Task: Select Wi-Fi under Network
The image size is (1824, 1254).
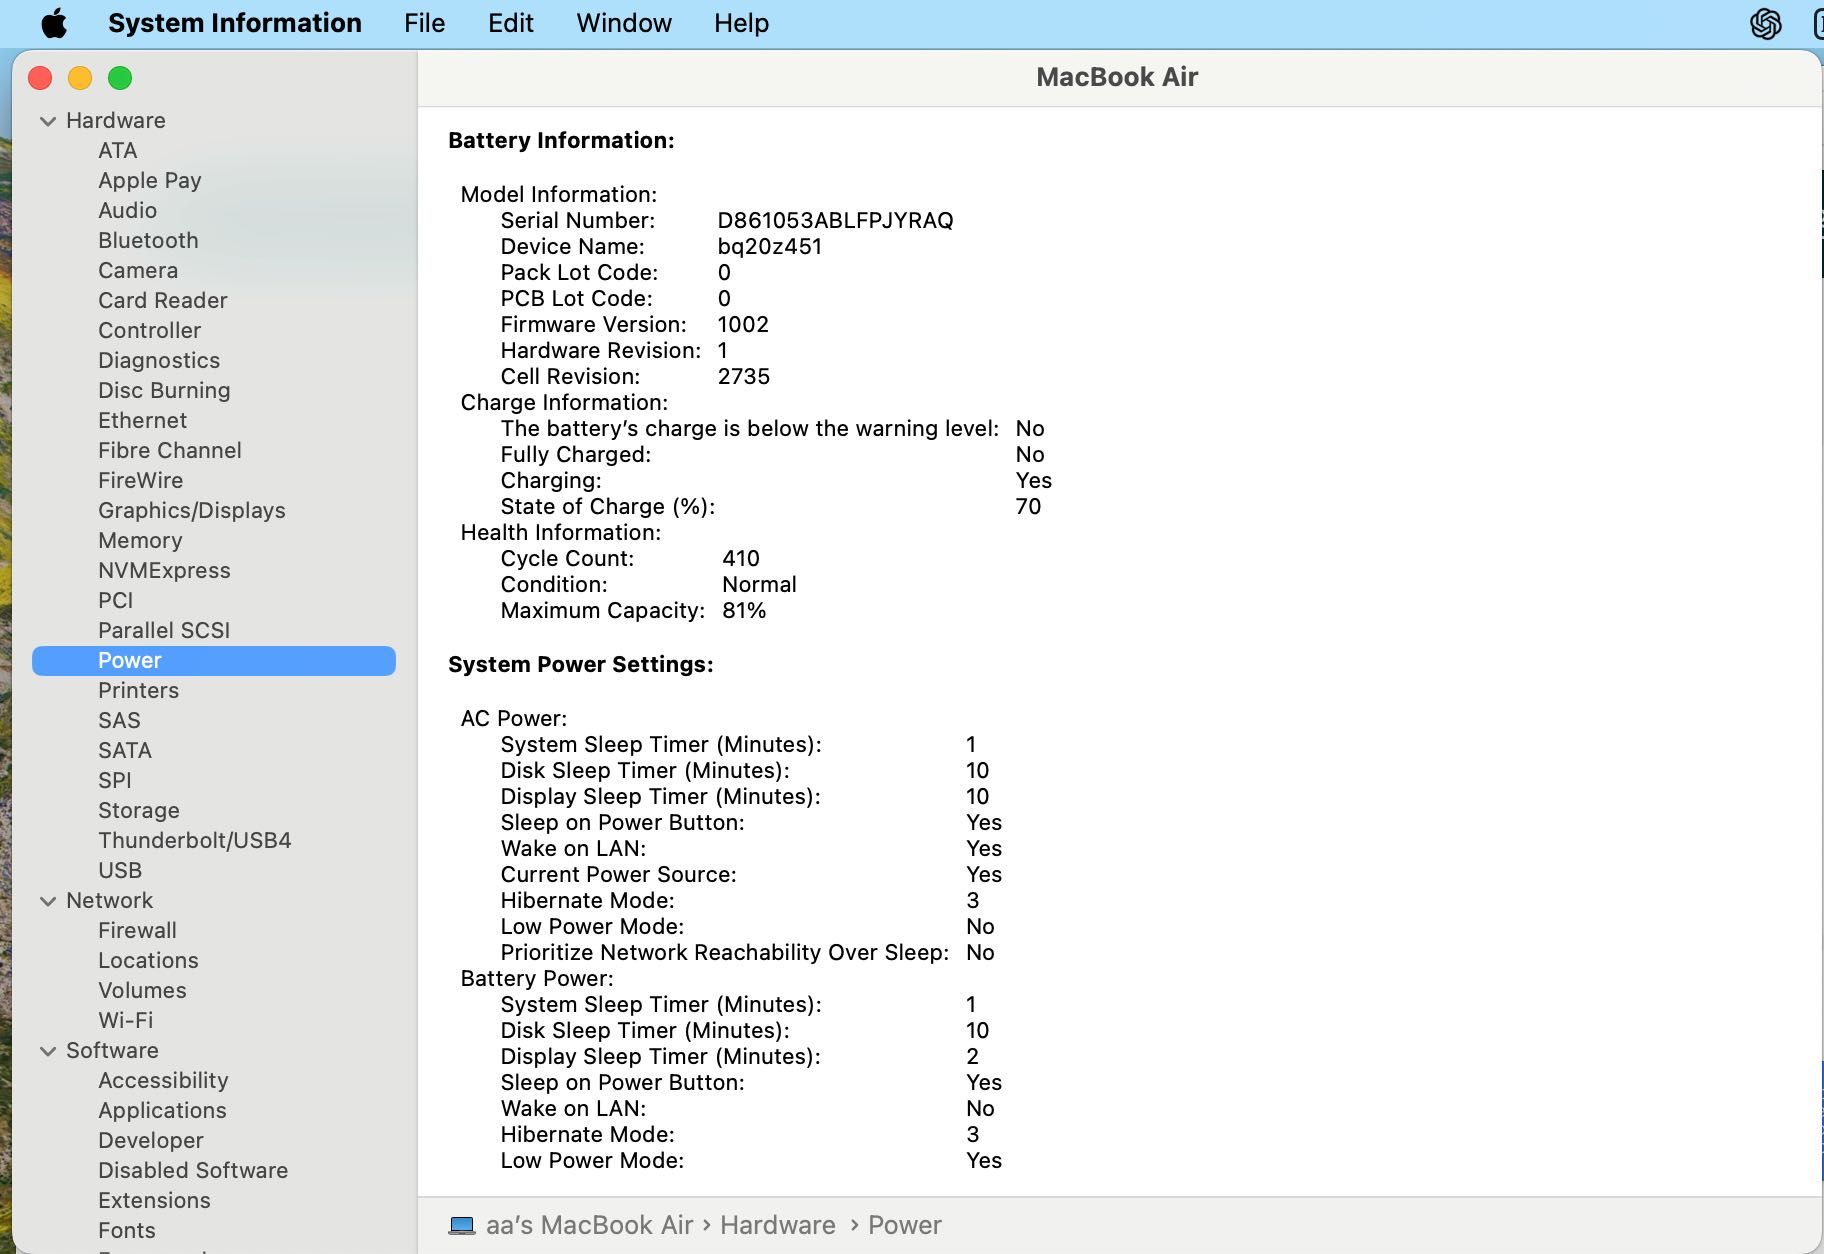Action: (x=126, y=1020)
